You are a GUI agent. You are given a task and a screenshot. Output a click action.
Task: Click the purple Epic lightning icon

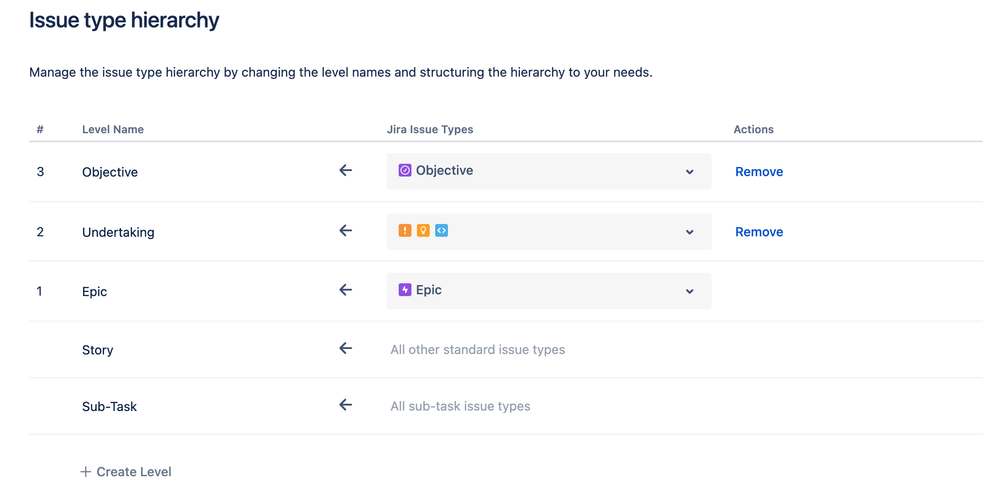coord(405,290)
